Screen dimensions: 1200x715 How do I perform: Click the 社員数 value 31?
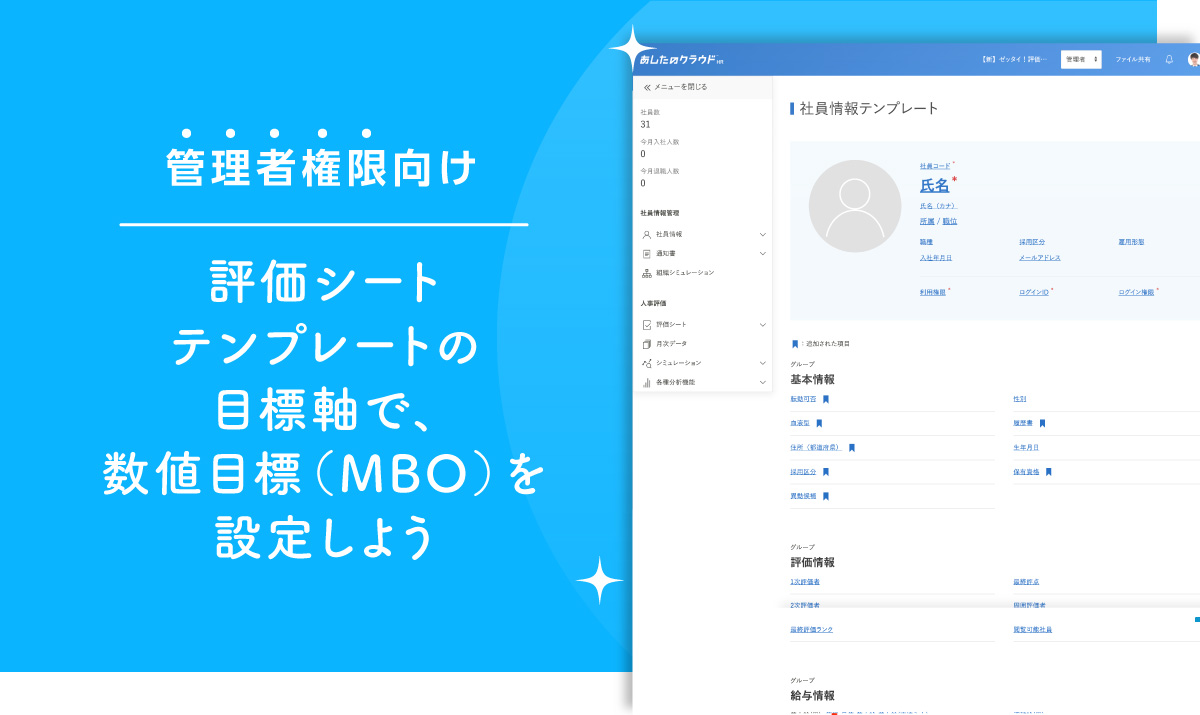pyautogui.click(x=645, y=124)
